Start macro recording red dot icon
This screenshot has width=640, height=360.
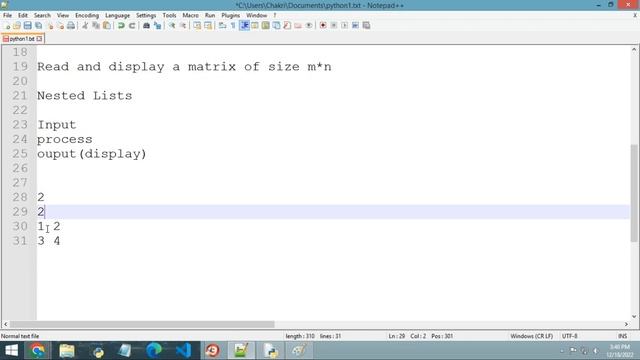click(323, 26)
